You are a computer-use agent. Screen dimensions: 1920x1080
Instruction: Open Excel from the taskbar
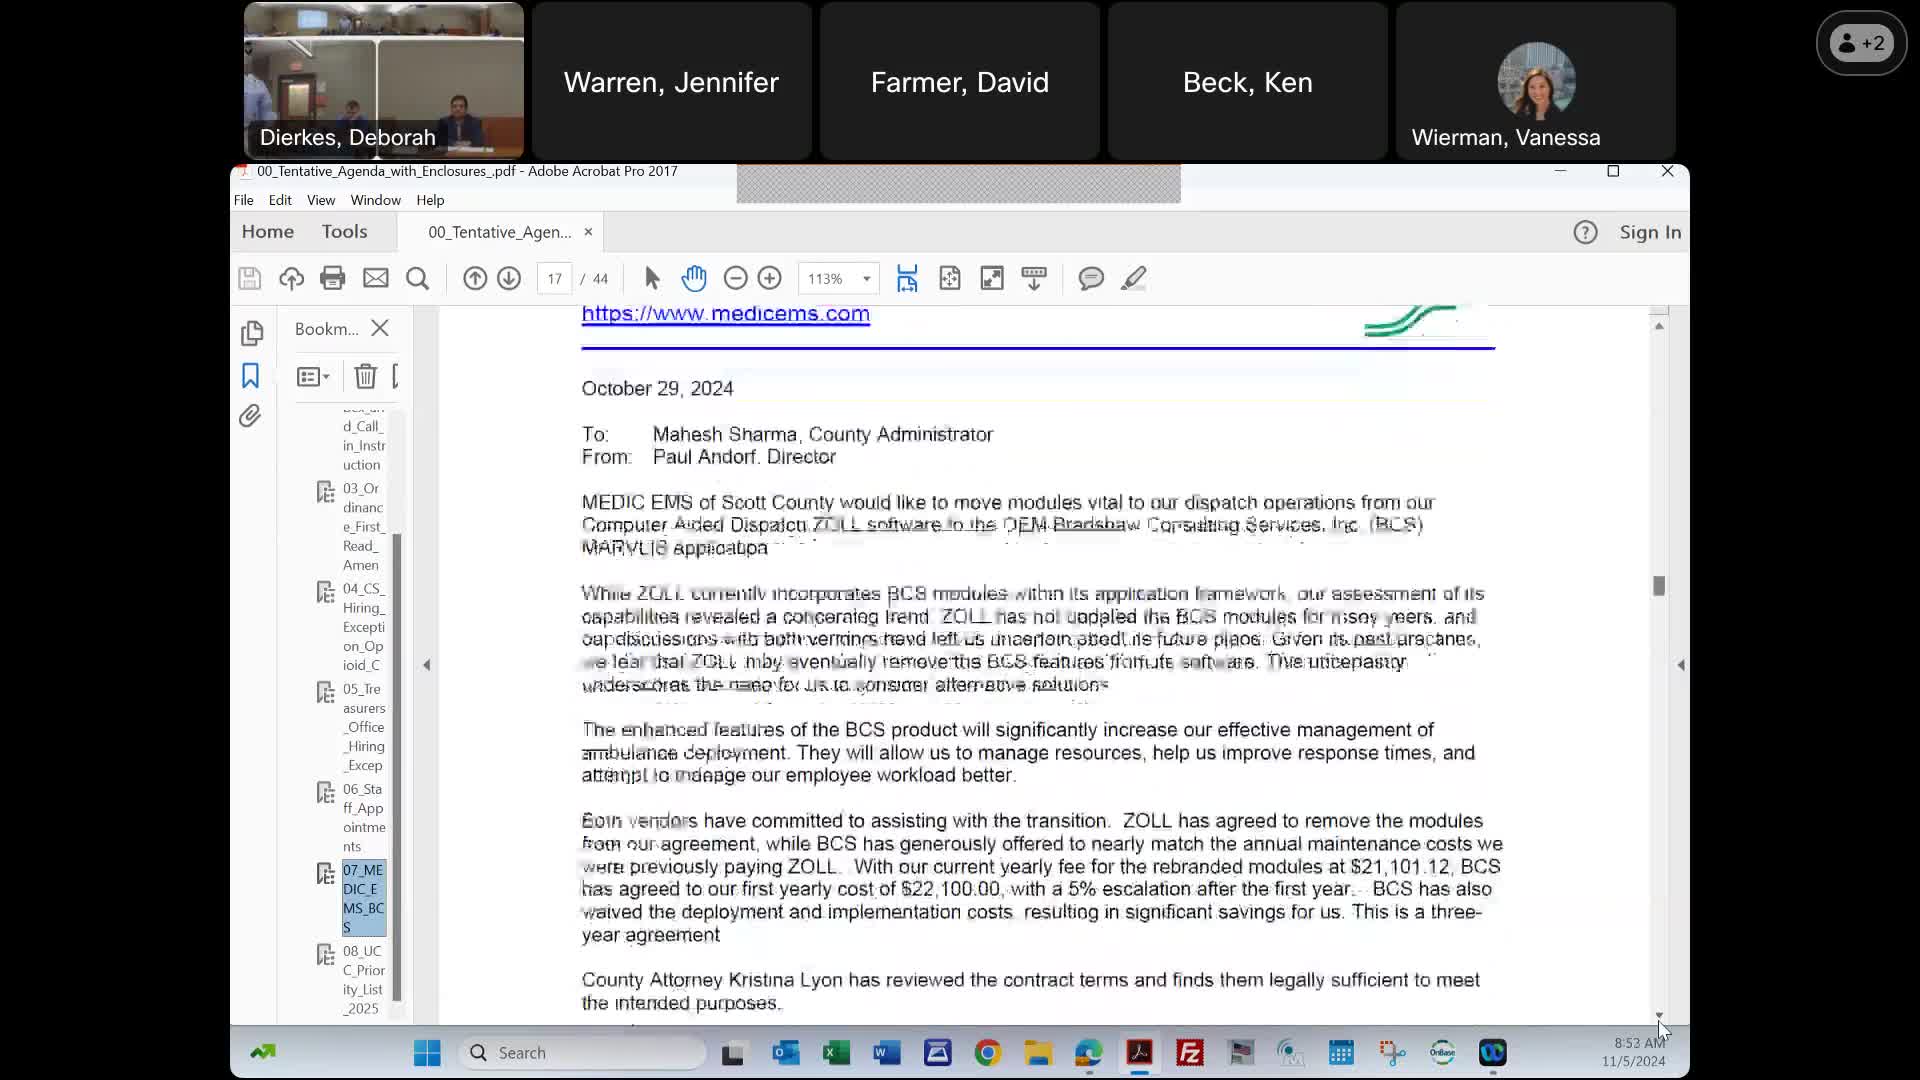(x=836, y=1053)
